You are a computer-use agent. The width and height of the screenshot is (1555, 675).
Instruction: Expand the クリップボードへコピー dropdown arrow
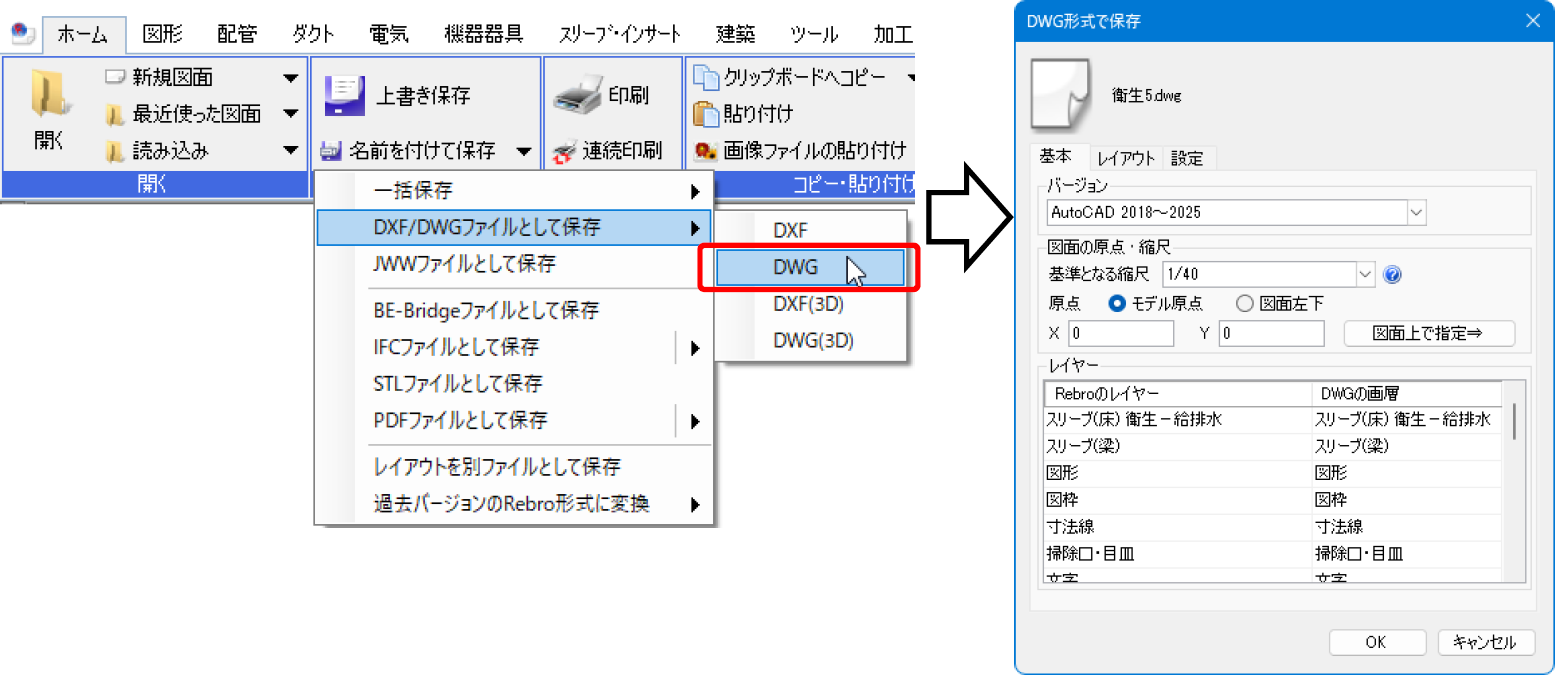pos(911,77)
